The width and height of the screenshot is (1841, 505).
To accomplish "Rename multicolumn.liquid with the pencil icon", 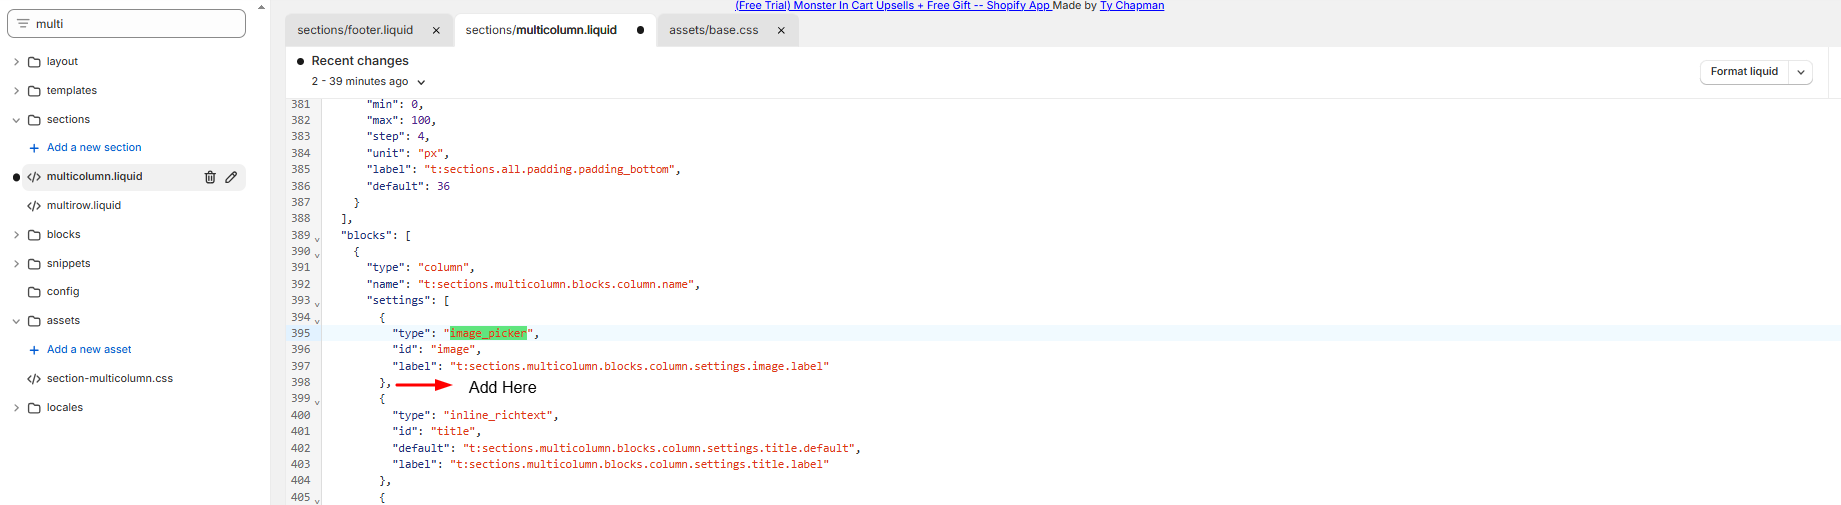I will [231, 177].
